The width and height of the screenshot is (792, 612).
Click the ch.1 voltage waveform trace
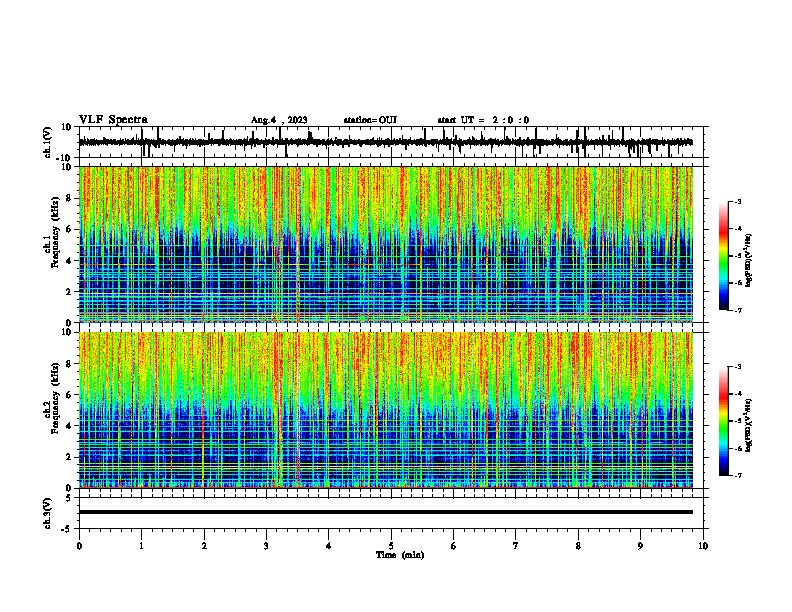(x=385, y=143)
